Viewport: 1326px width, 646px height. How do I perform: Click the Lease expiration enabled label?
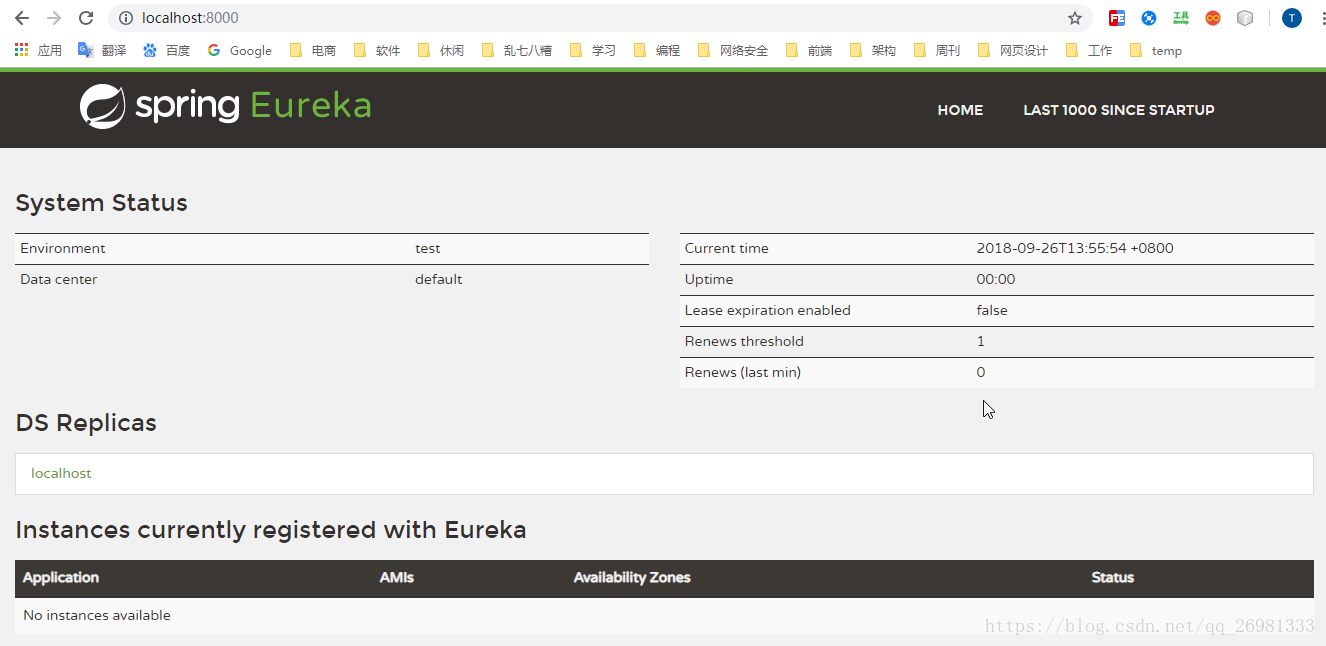(768, 310)
